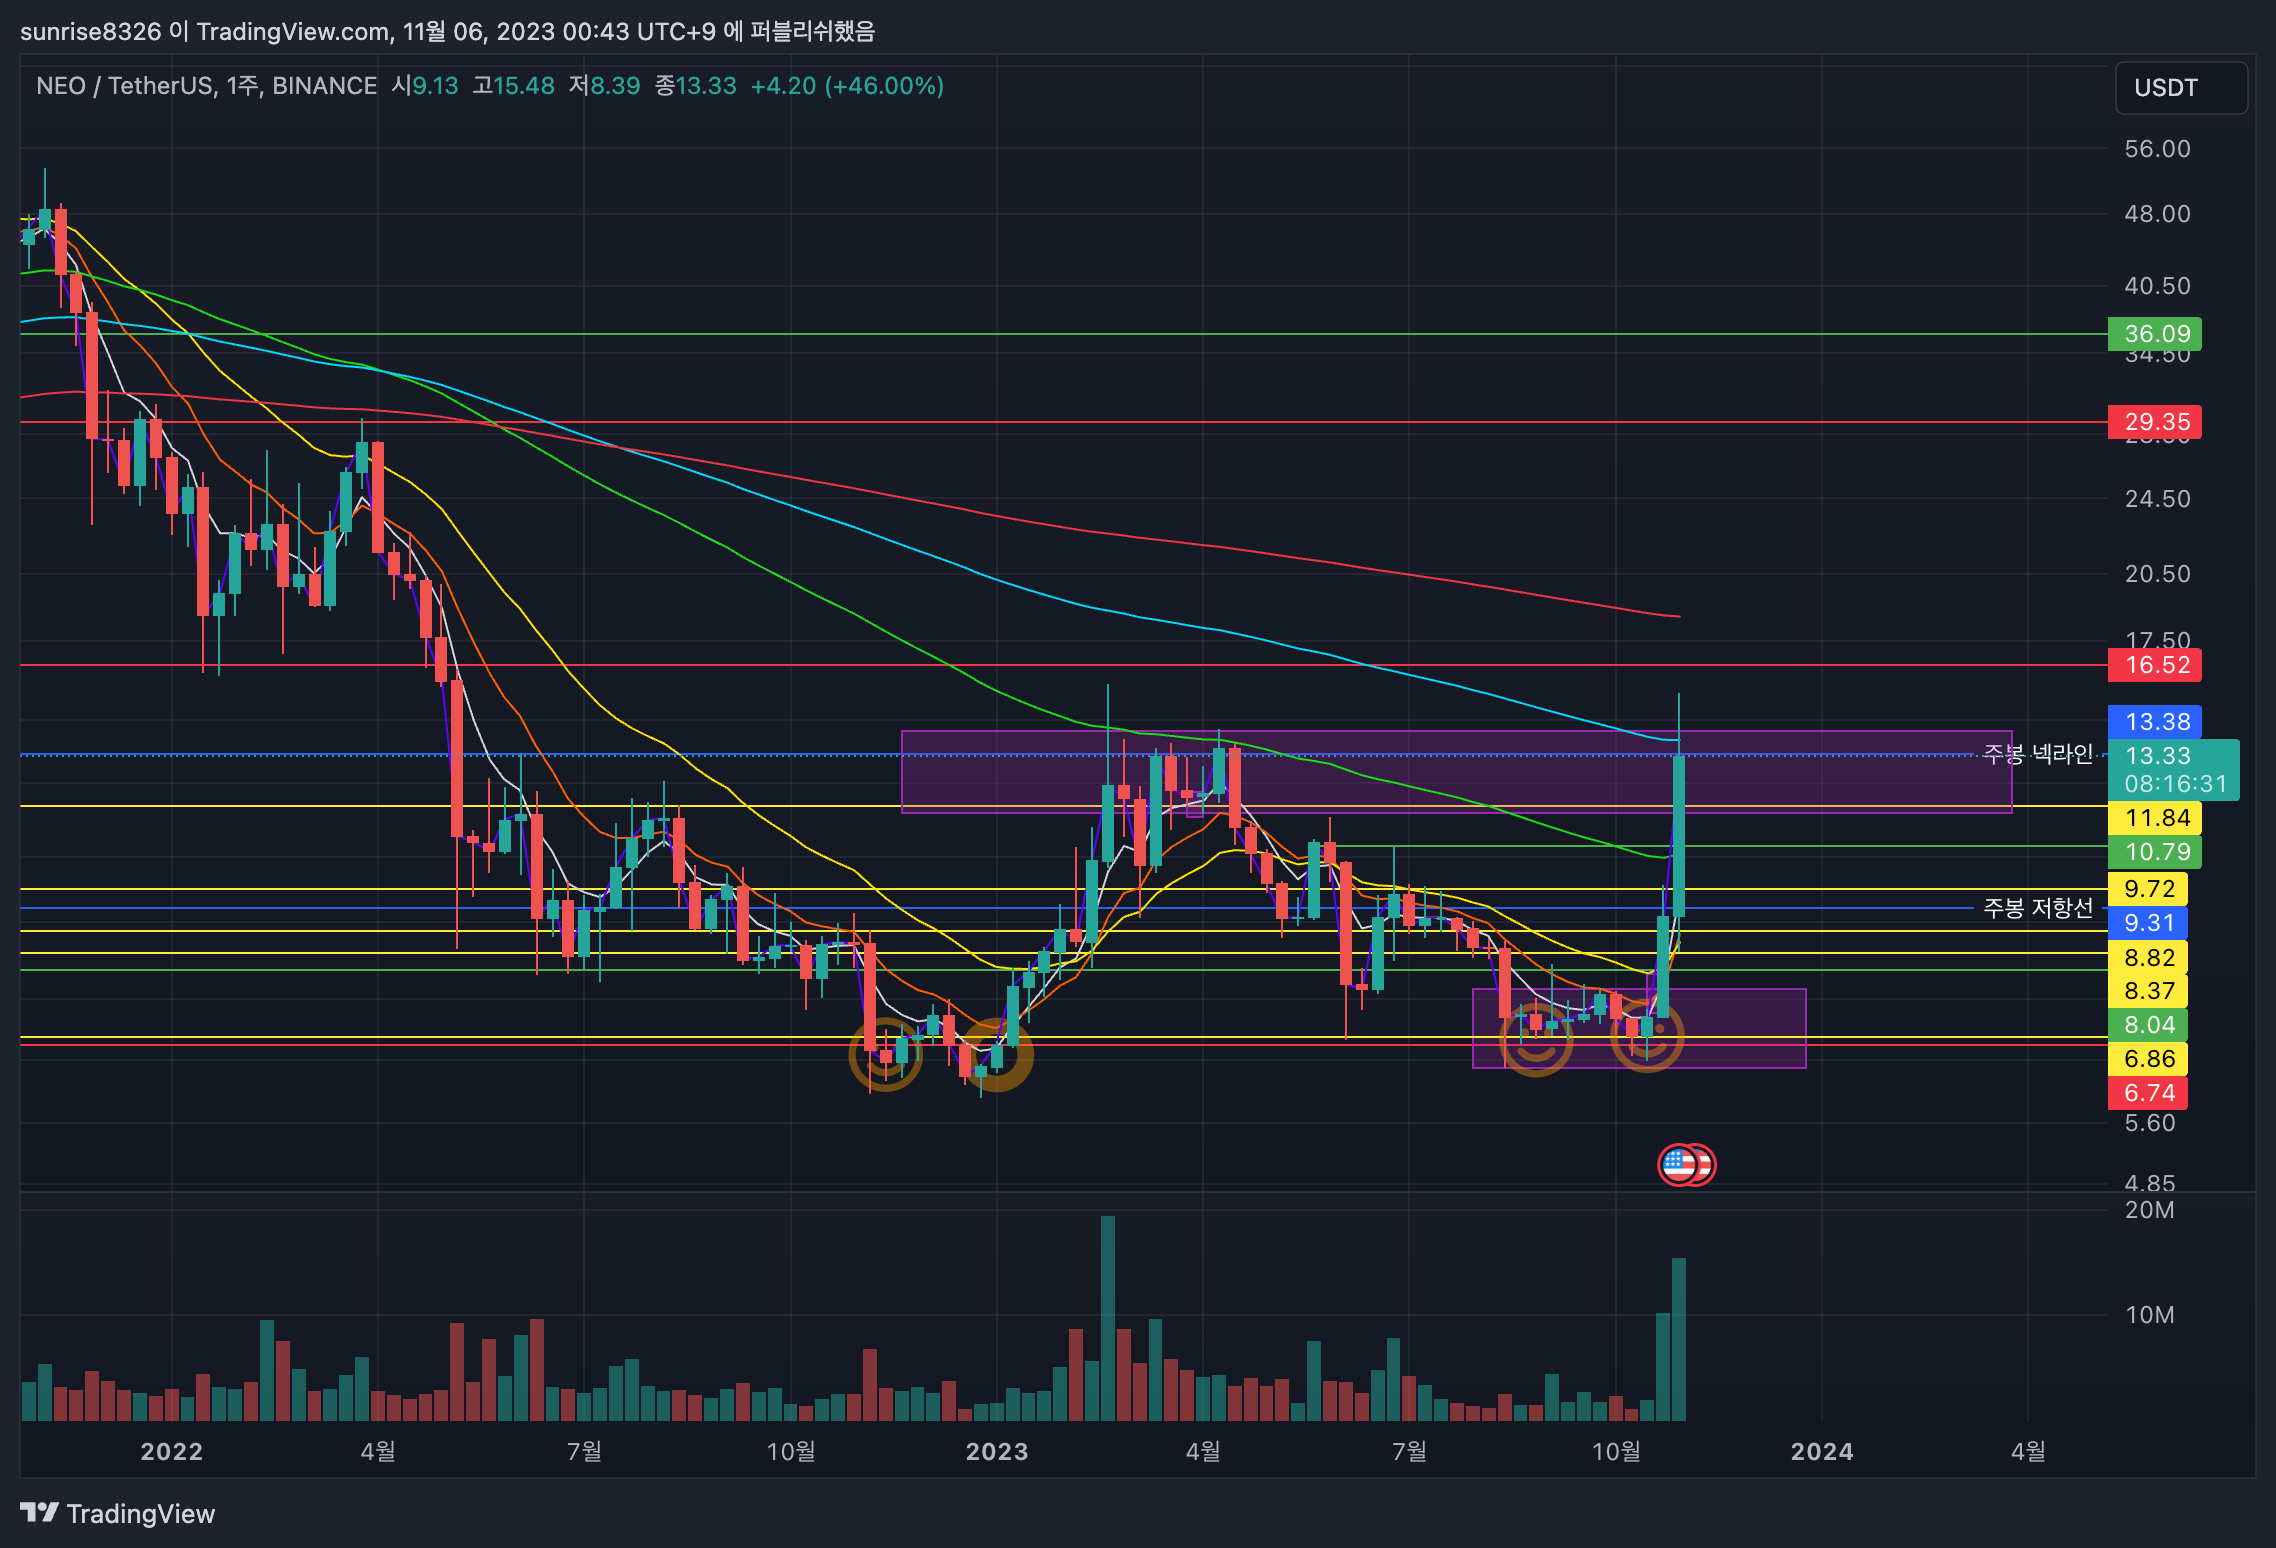Click the 10M volume axis label
This screenshot has height=1548, width=2276.
[2150, 1315]
